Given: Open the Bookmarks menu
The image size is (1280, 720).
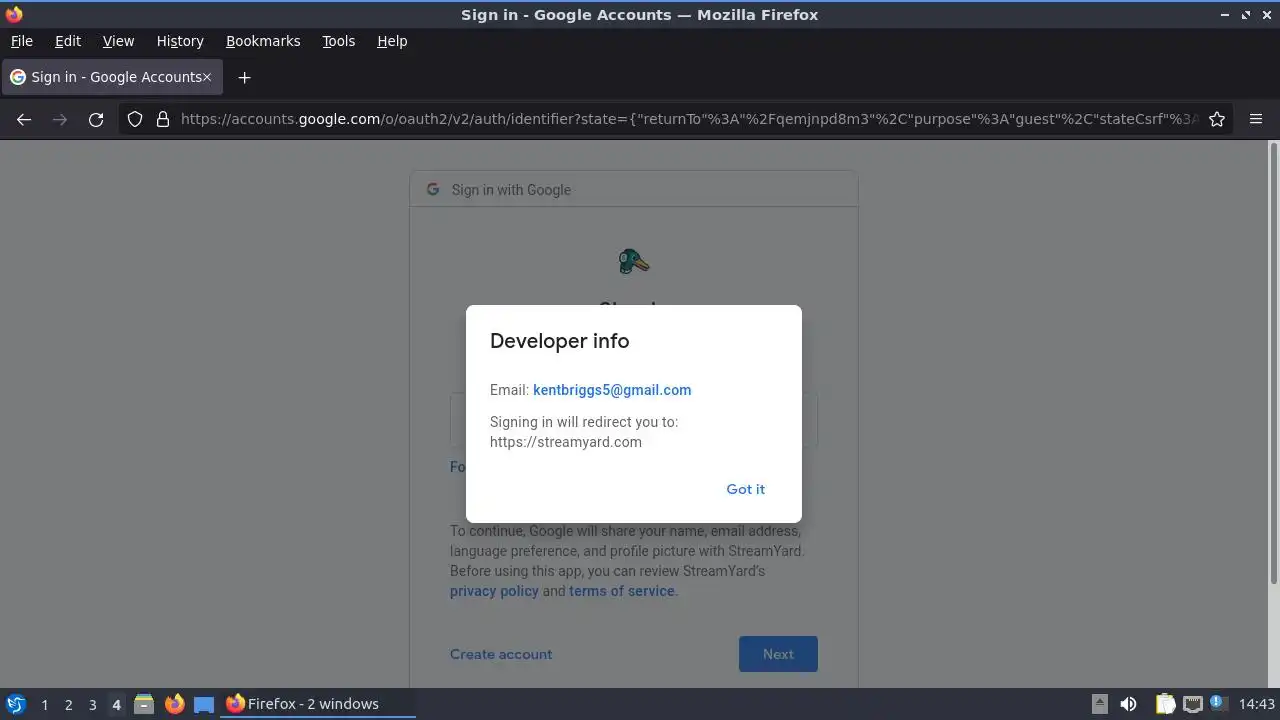Looking at the screenshot, I should pyautogui.click(x=263, y=41).
